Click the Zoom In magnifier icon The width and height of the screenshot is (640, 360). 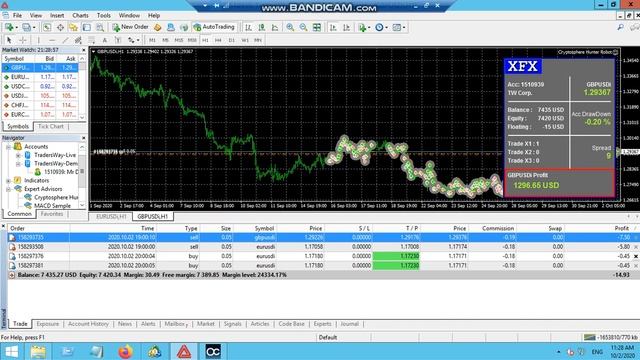click(x=290, y=27)
